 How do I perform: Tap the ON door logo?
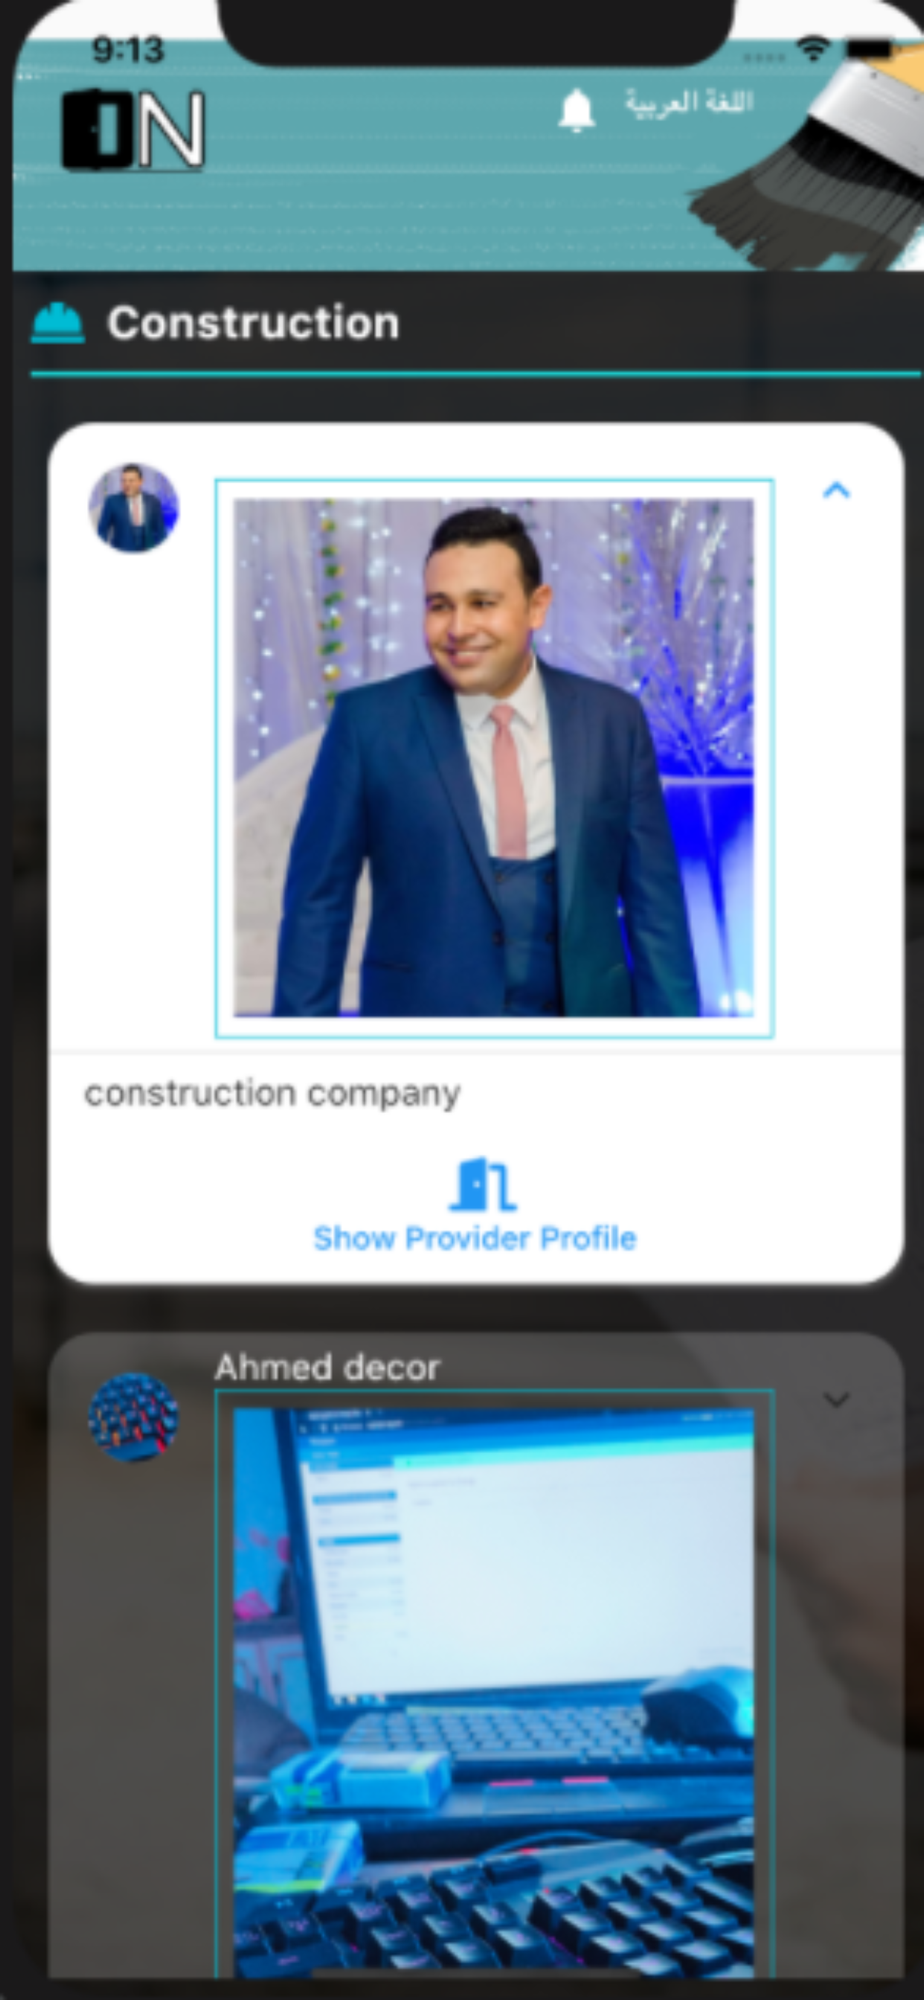coord(133,129)
